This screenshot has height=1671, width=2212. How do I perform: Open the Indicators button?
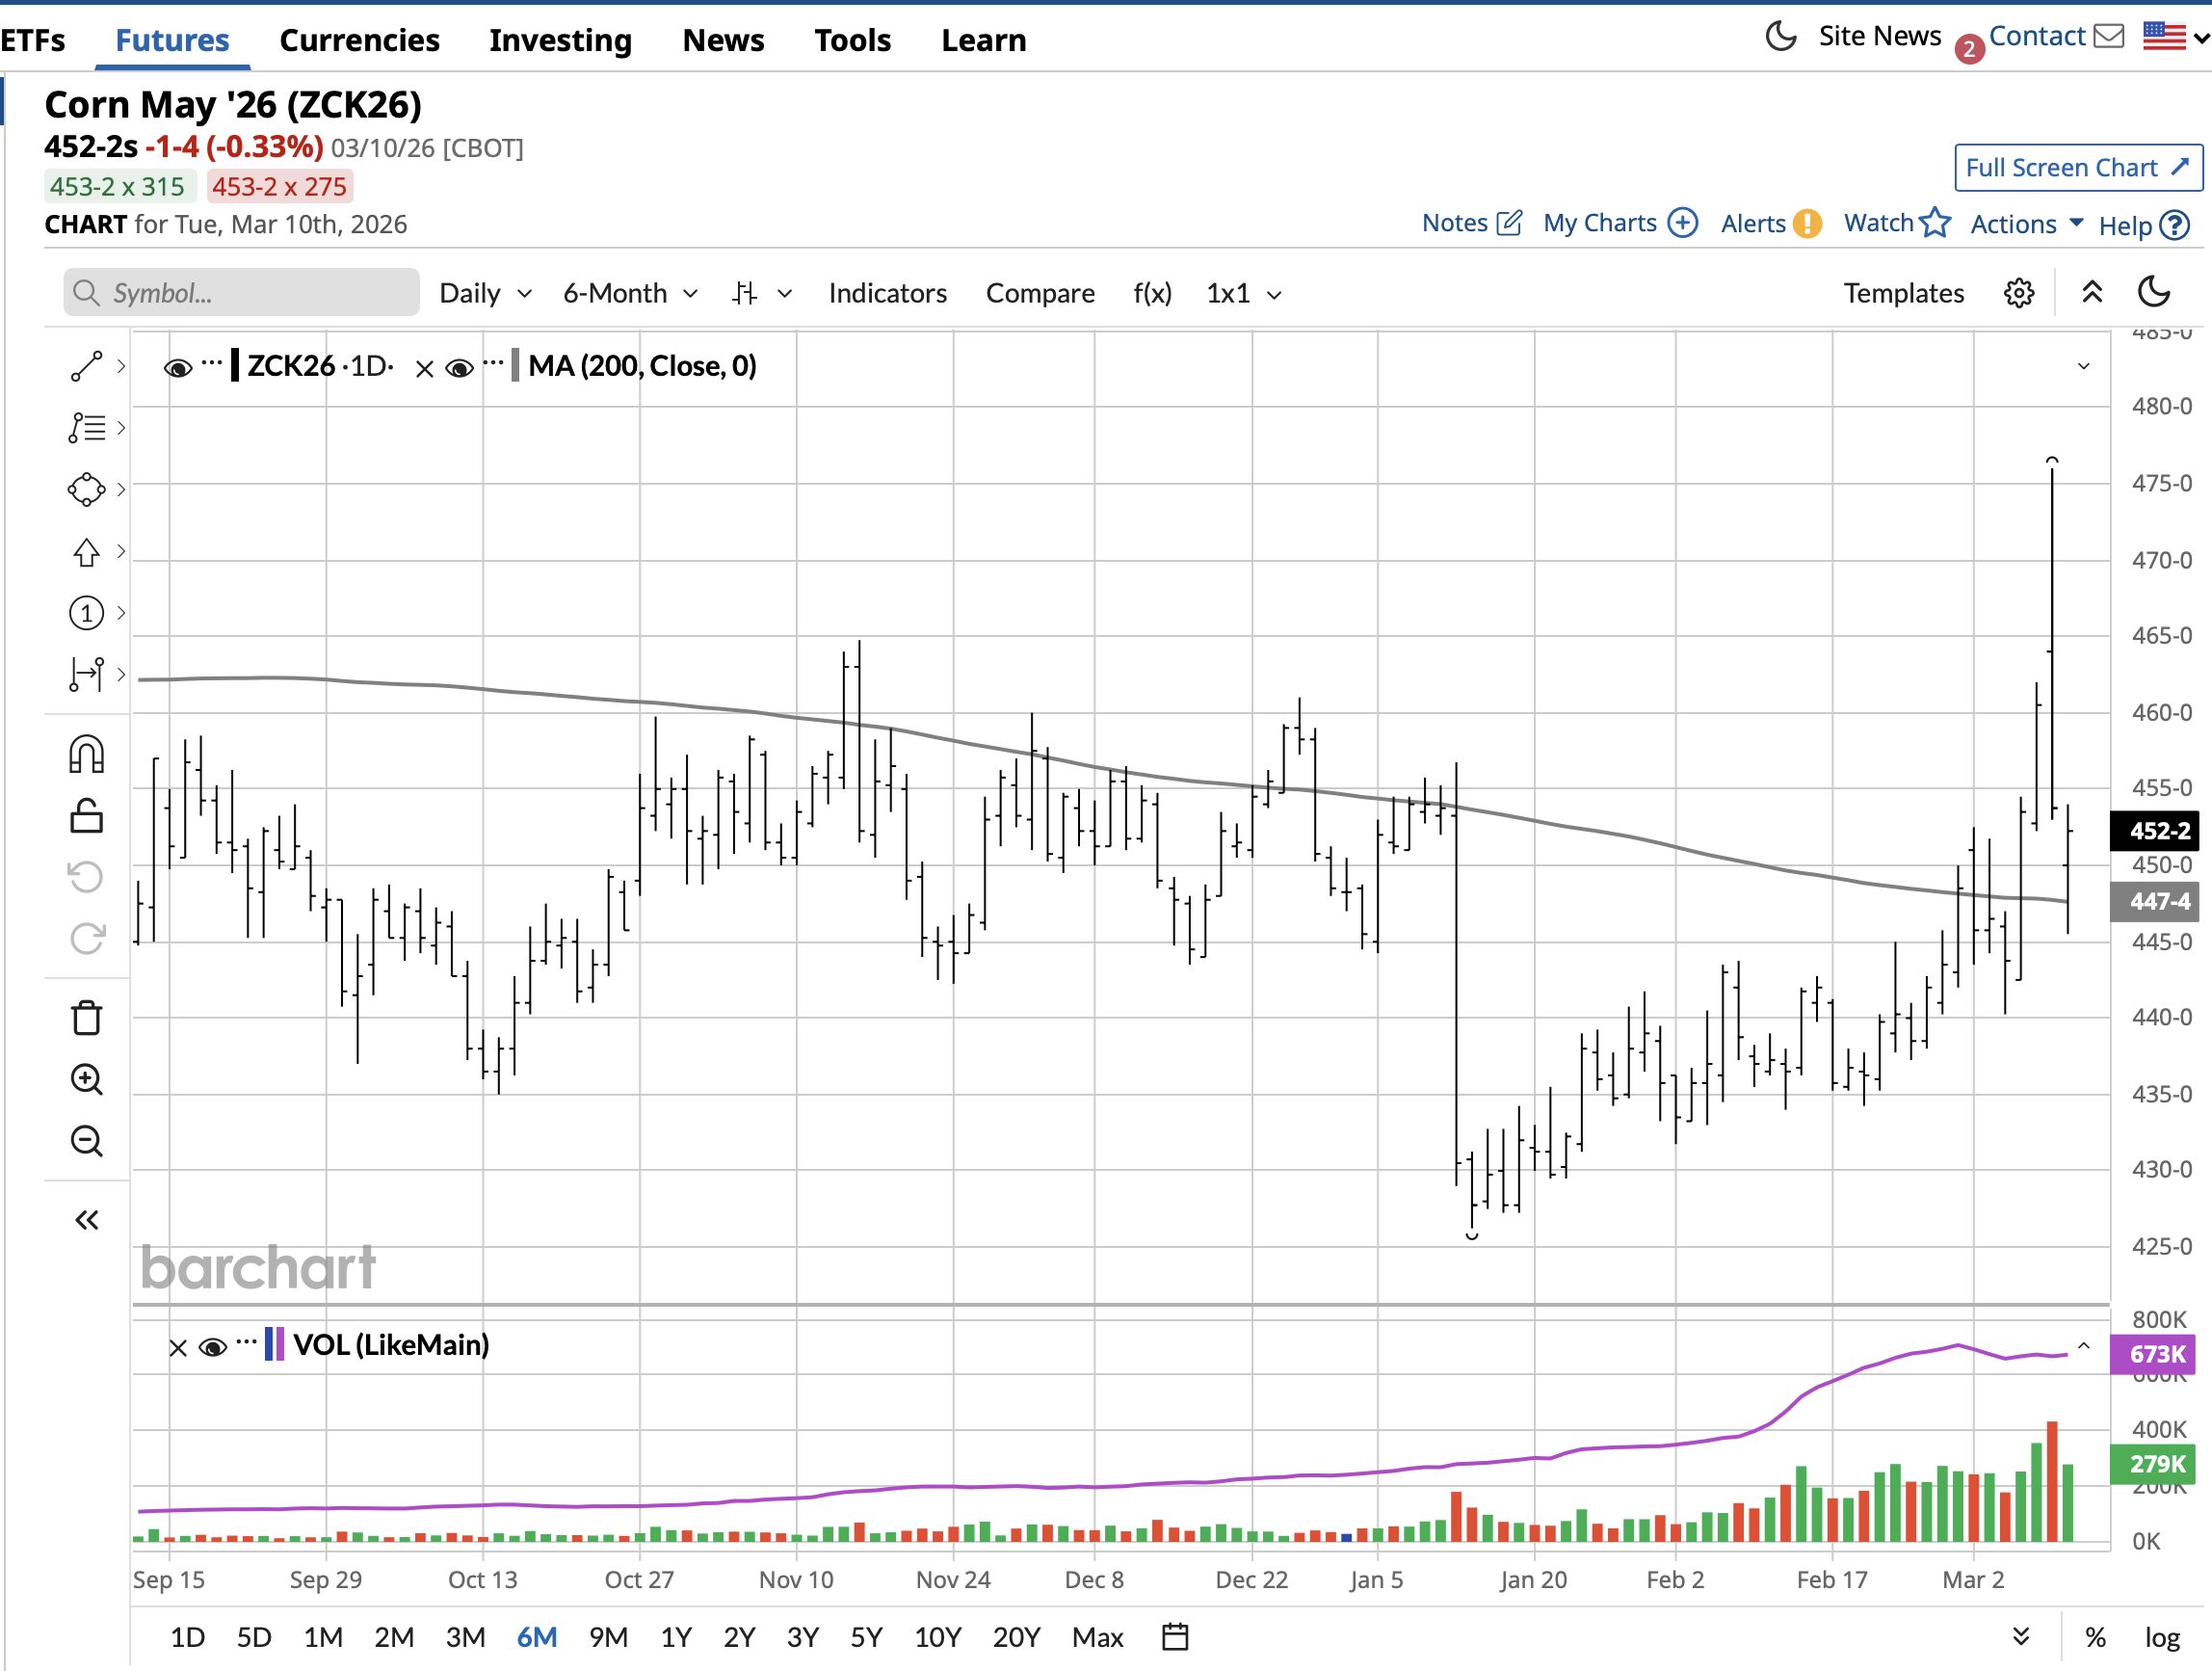click(887, 293)
